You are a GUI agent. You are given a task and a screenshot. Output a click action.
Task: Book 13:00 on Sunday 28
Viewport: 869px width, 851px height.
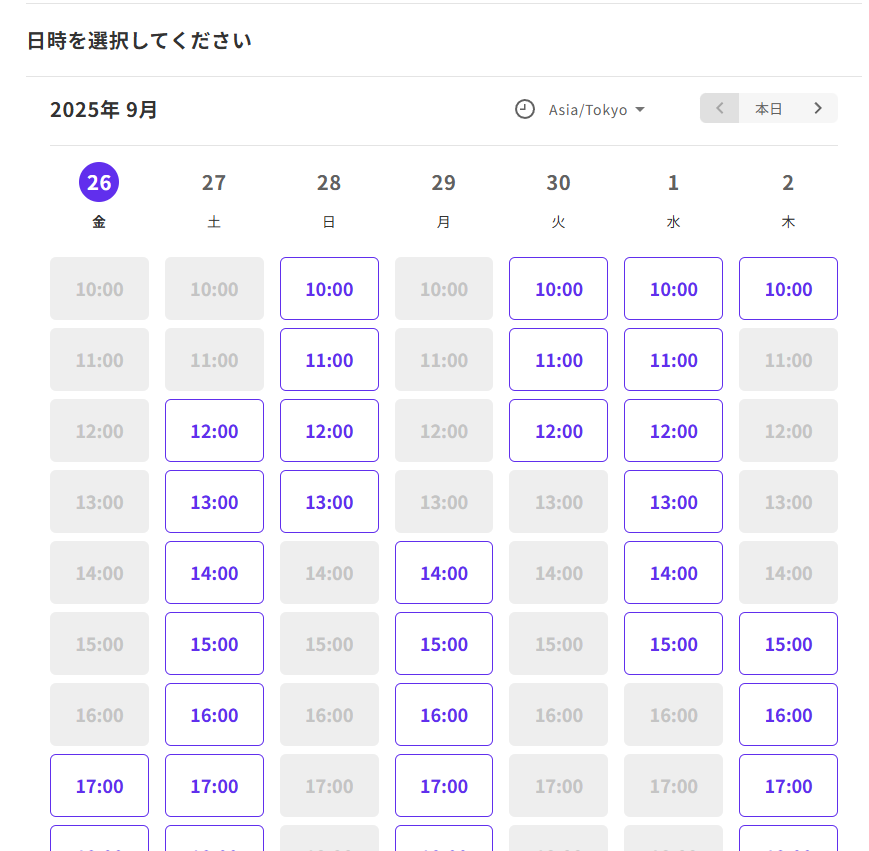(x=329, y=502)
